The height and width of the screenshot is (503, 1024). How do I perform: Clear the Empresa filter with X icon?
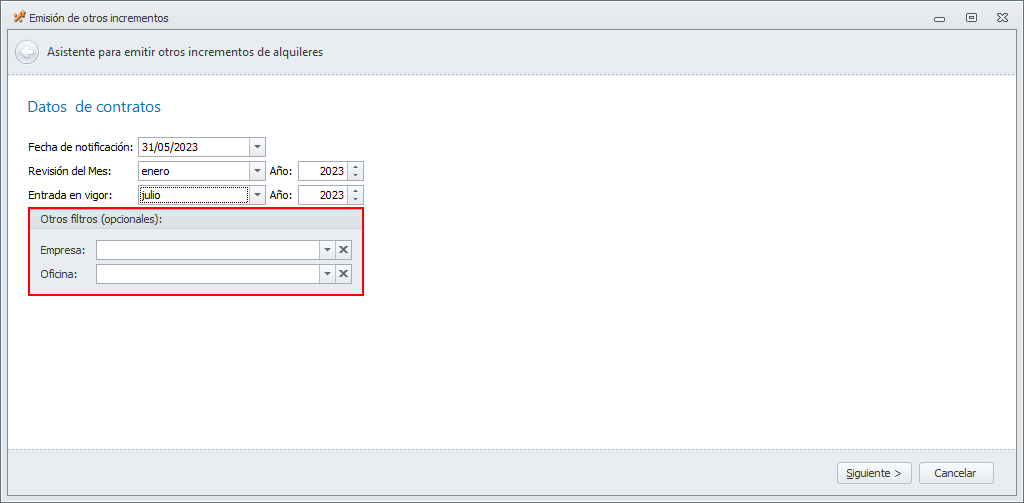click(344, 250)
